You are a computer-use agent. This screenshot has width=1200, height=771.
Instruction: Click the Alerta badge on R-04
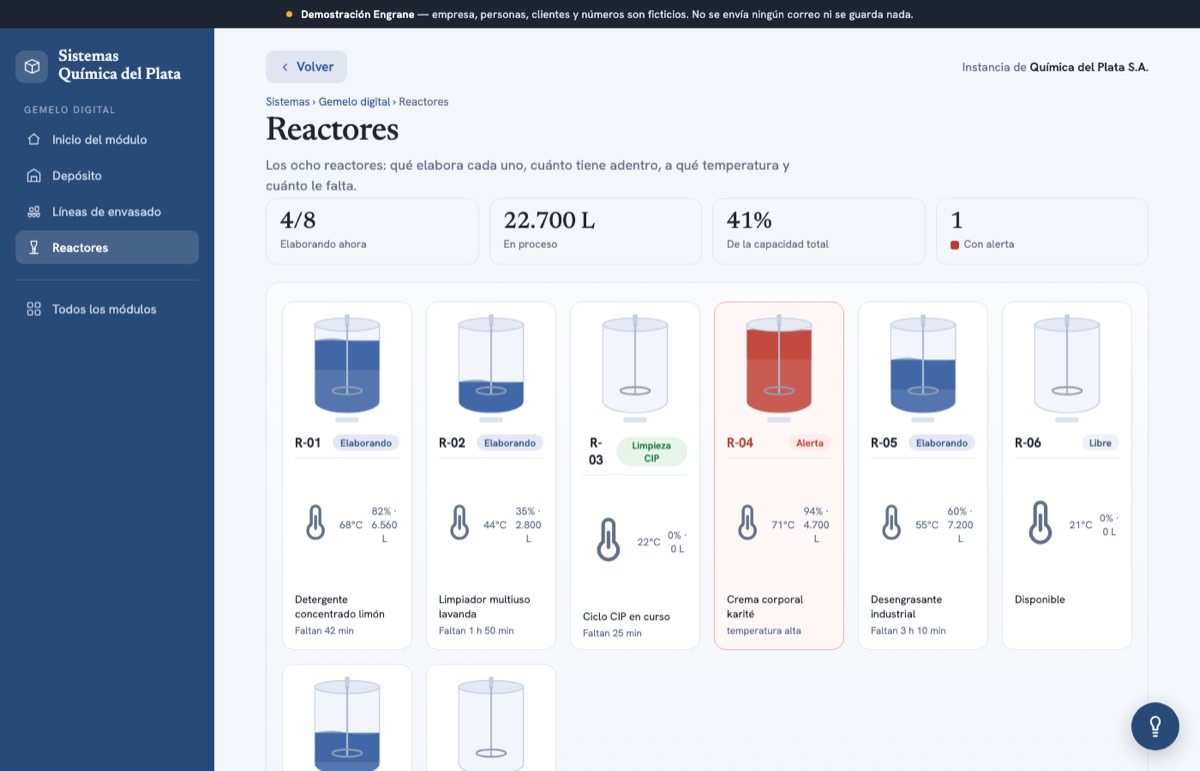pyautogui.click(x=810, y=443)
